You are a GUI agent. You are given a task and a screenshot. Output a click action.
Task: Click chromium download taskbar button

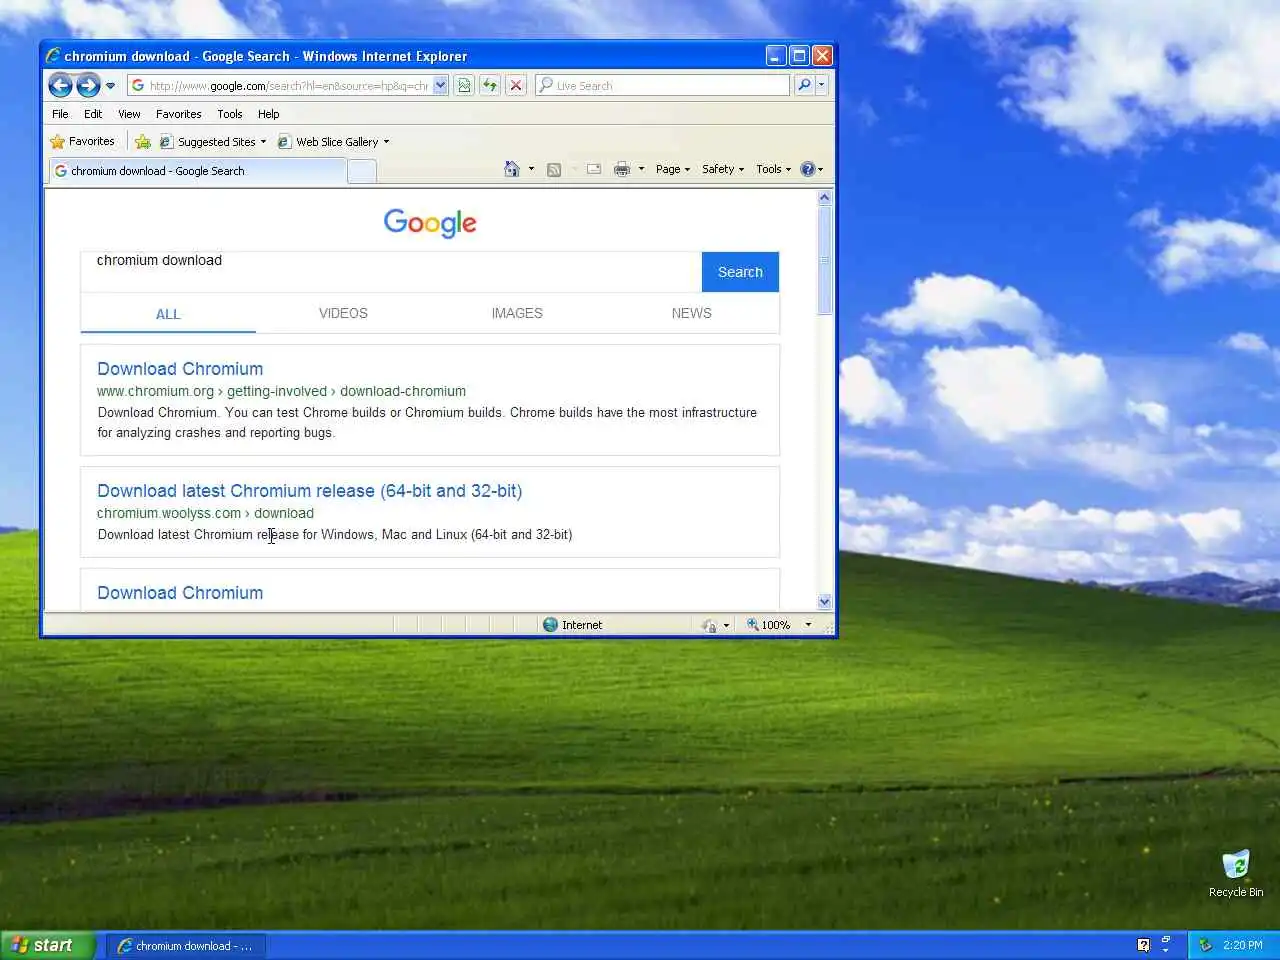(185, 946)
